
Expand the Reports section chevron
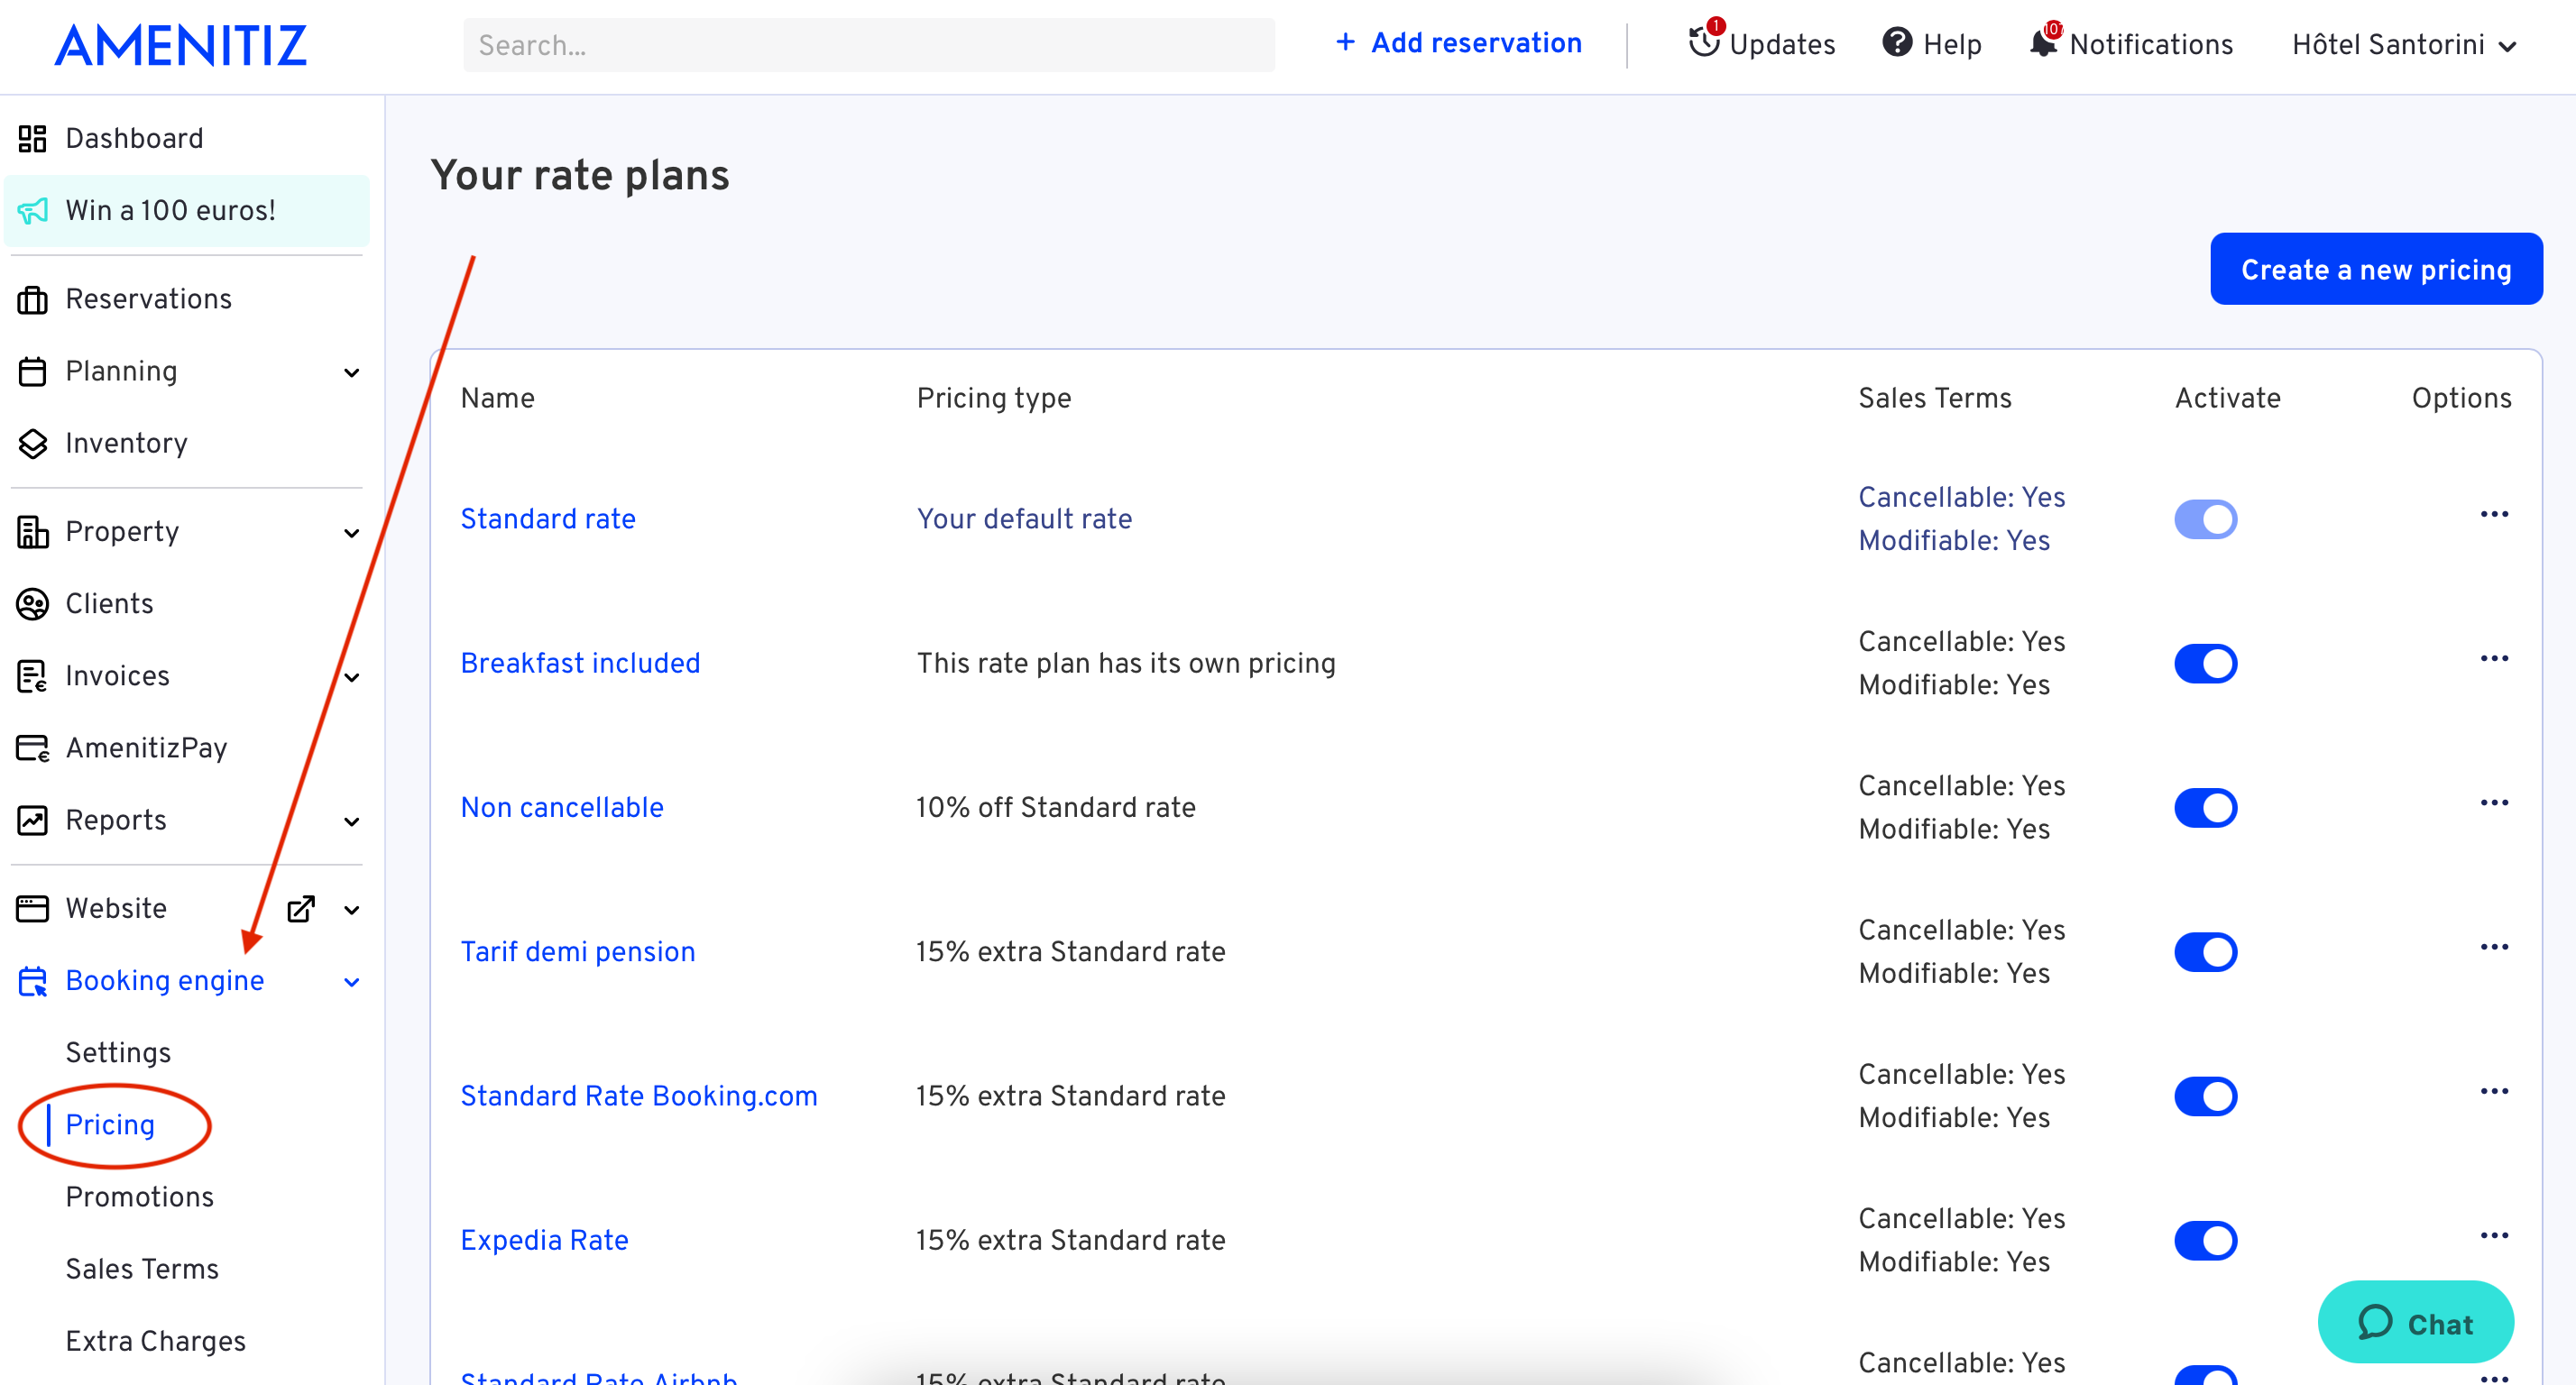tap(351, 821)
